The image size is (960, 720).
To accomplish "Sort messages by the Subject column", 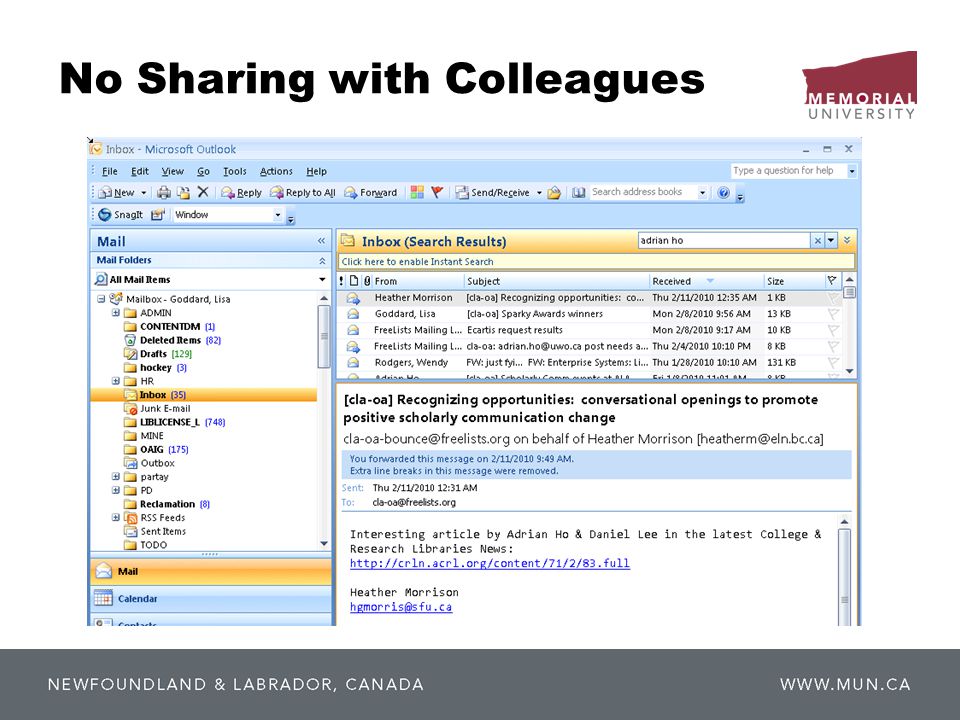I will tap(557, 281).
